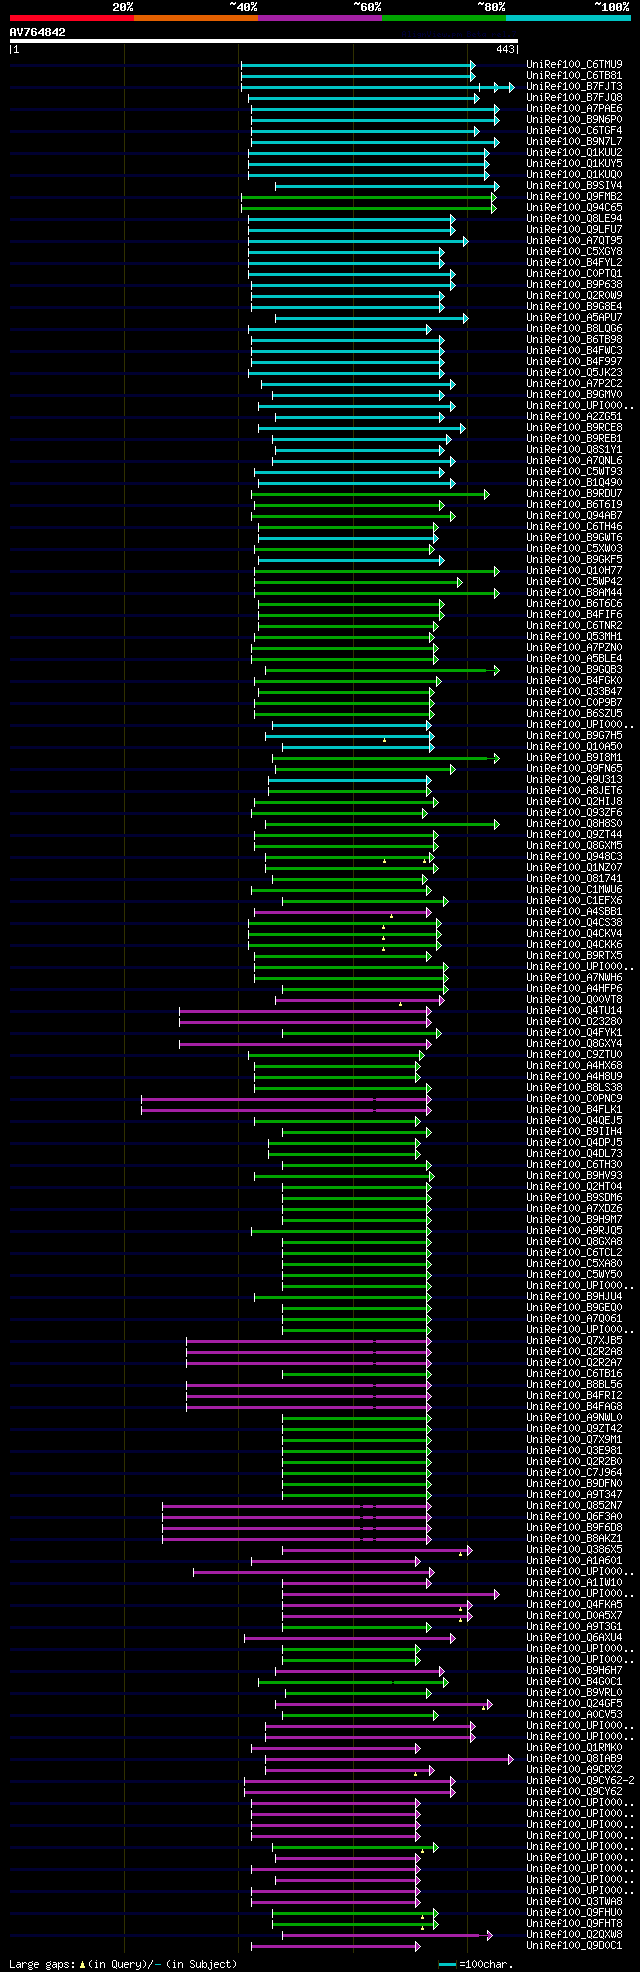This screenshot has height=1972, width=640.
Task: Select label UniRef100_A9U313
Action: point(574,779)
